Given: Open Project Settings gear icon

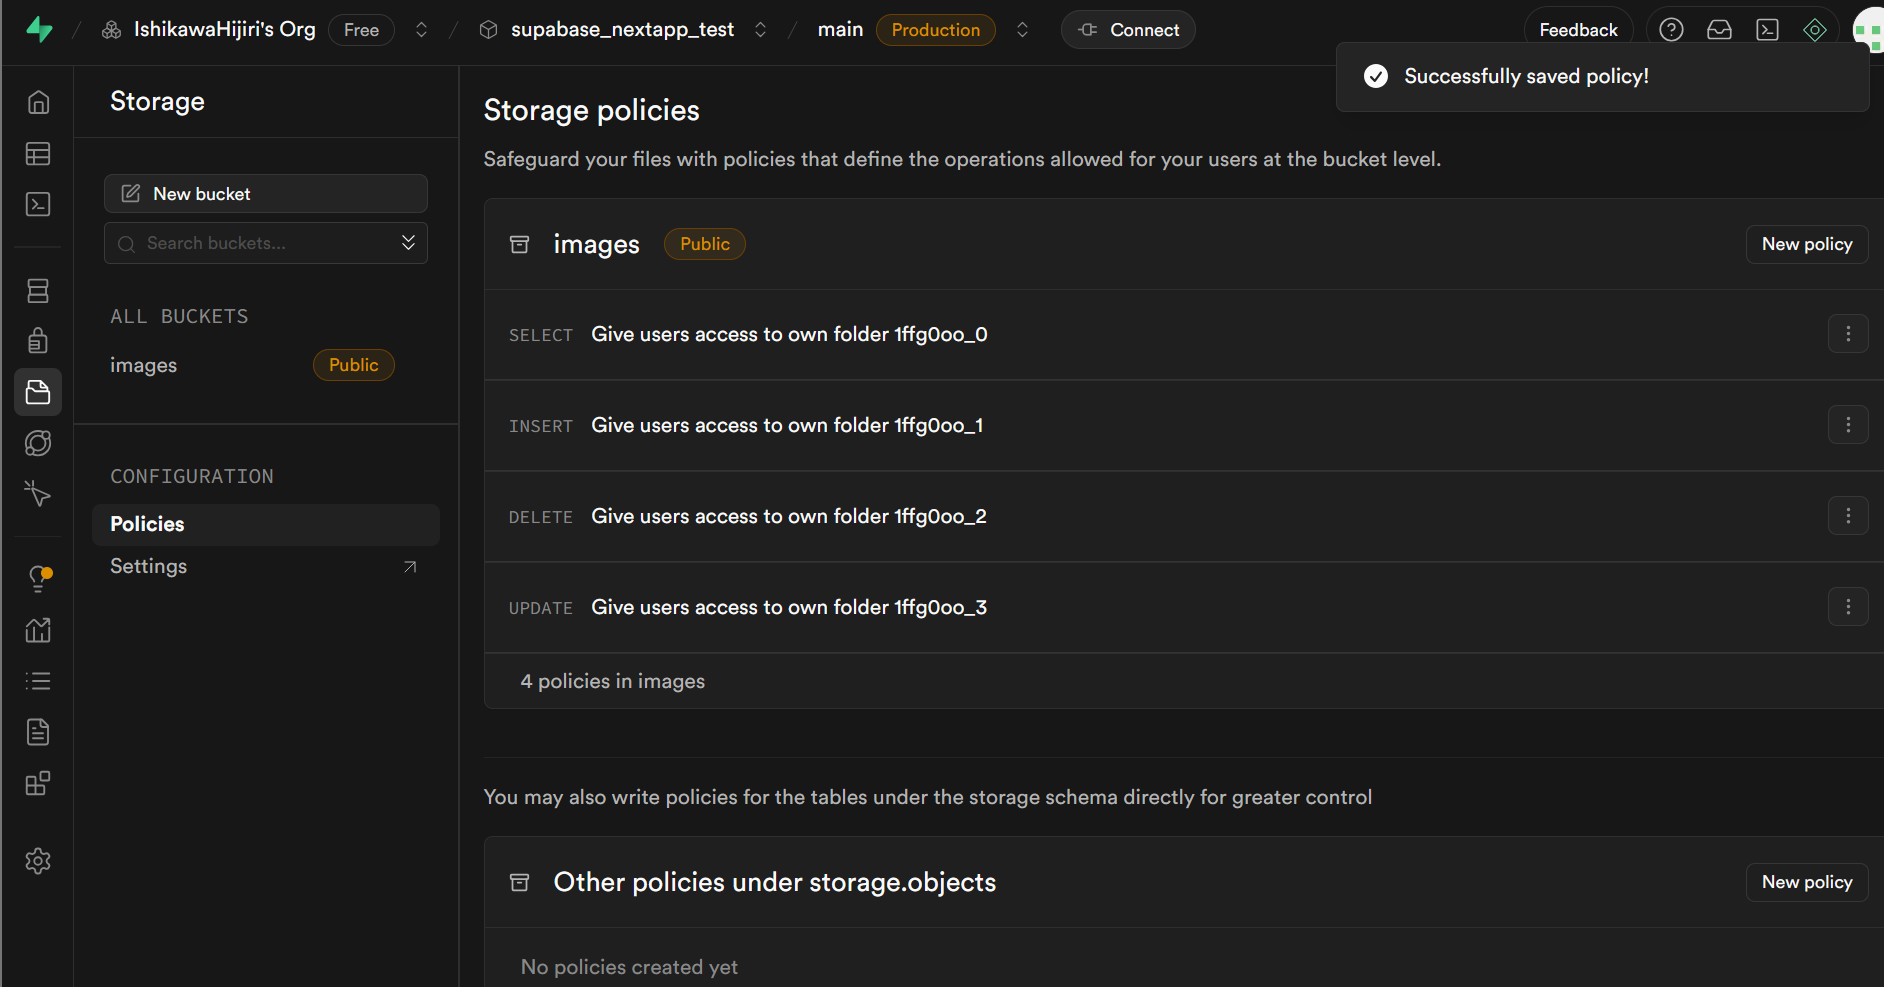Looking at the screenshot, I should click(x=38, y=861).
